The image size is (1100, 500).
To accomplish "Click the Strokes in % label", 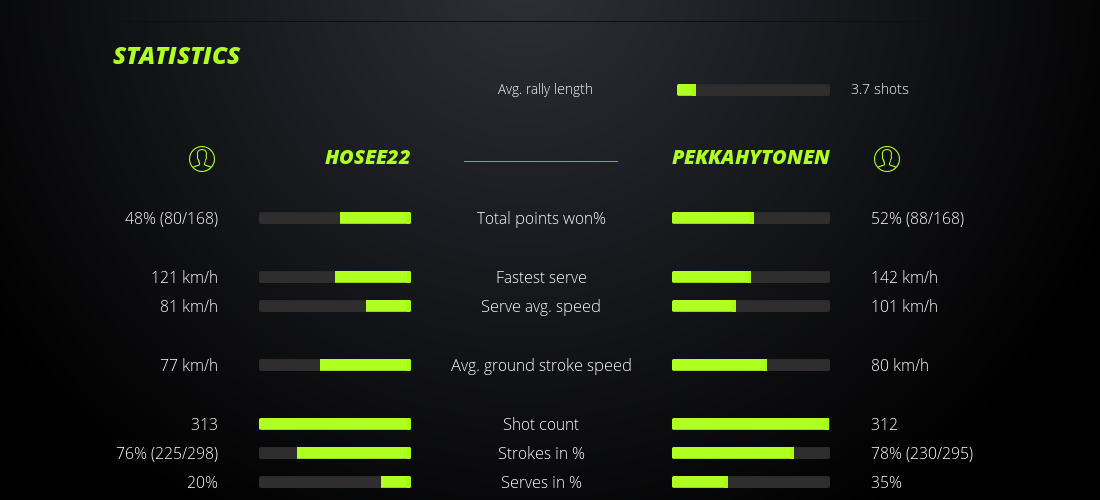I will point(541,453).
